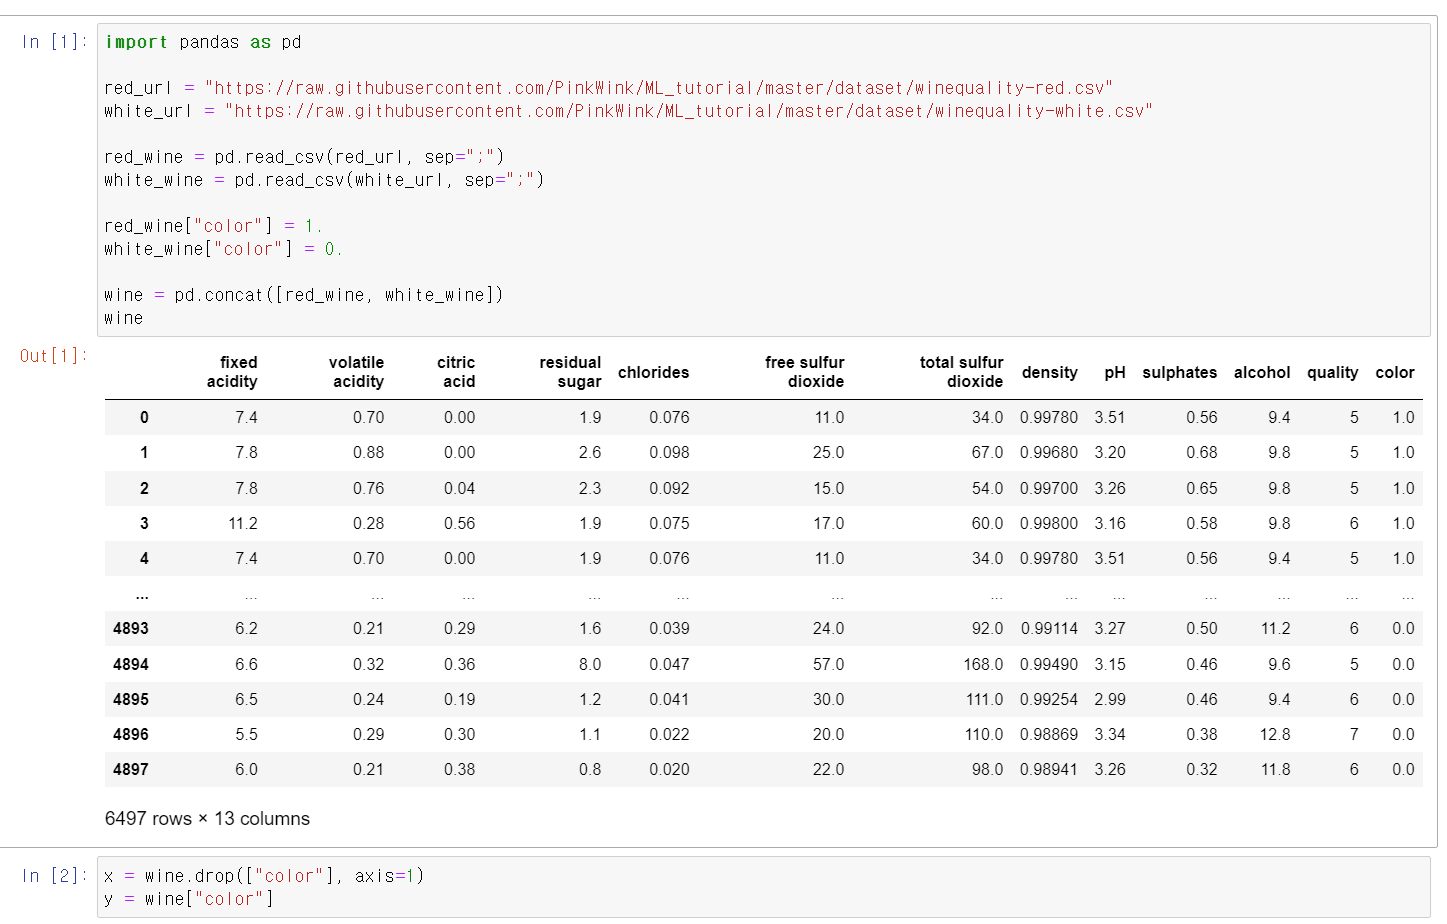The image size is (1447, 924).
Task: Click free sulfur dioxide value 57.0
Action: (x=828, y=665)
